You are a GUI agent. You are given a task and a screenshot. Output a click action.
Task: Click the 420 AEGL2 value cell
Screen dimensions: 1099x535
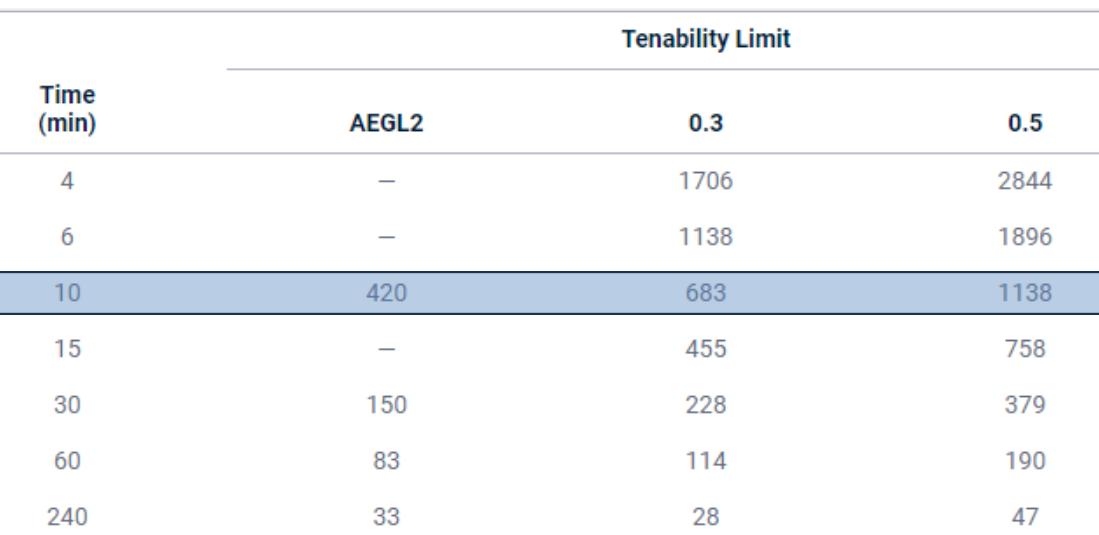click(386, 292)
